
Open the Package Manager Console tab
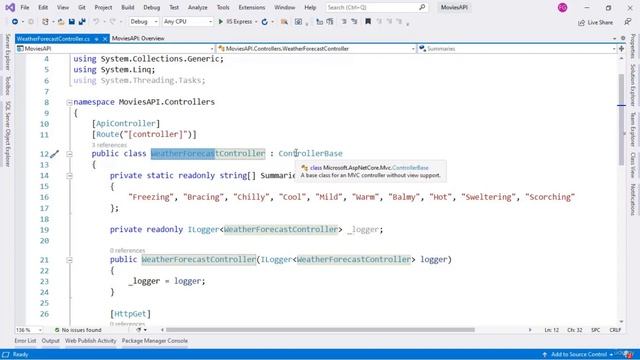tap(155, 340)
